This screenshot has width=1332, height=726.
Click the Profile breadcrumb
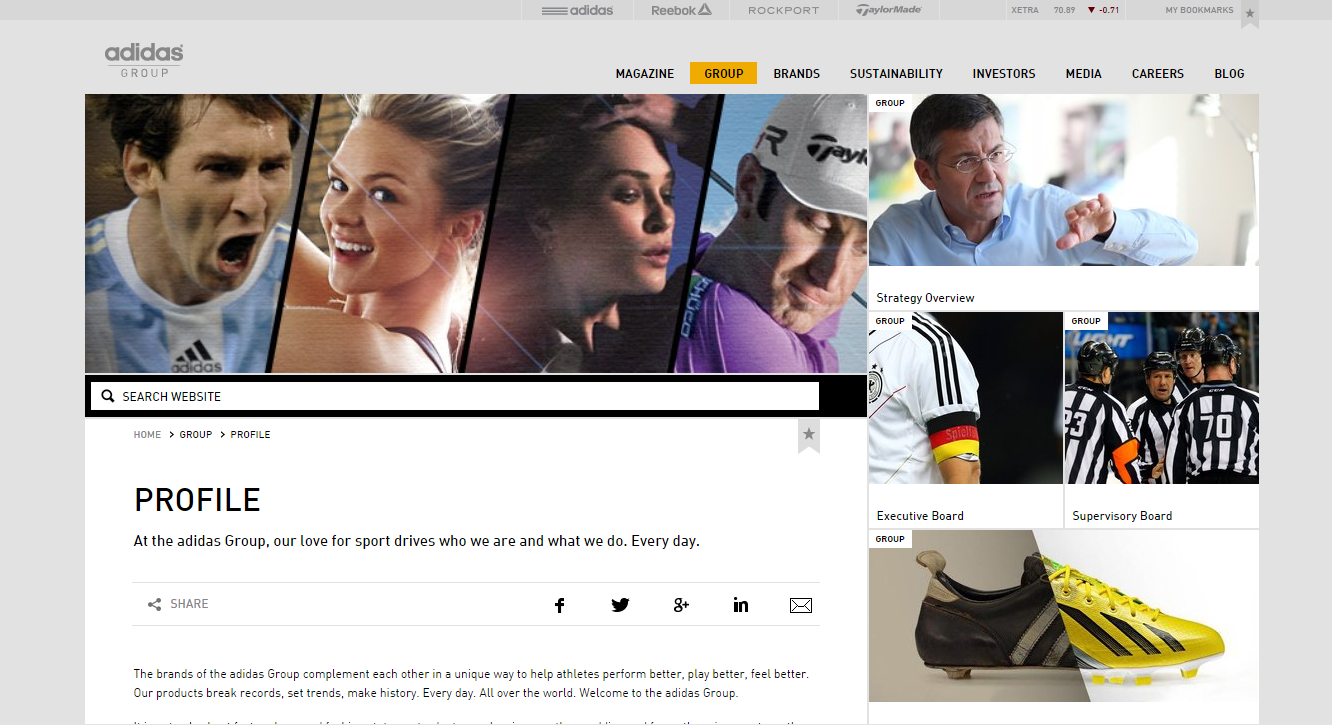pos(251,435)
